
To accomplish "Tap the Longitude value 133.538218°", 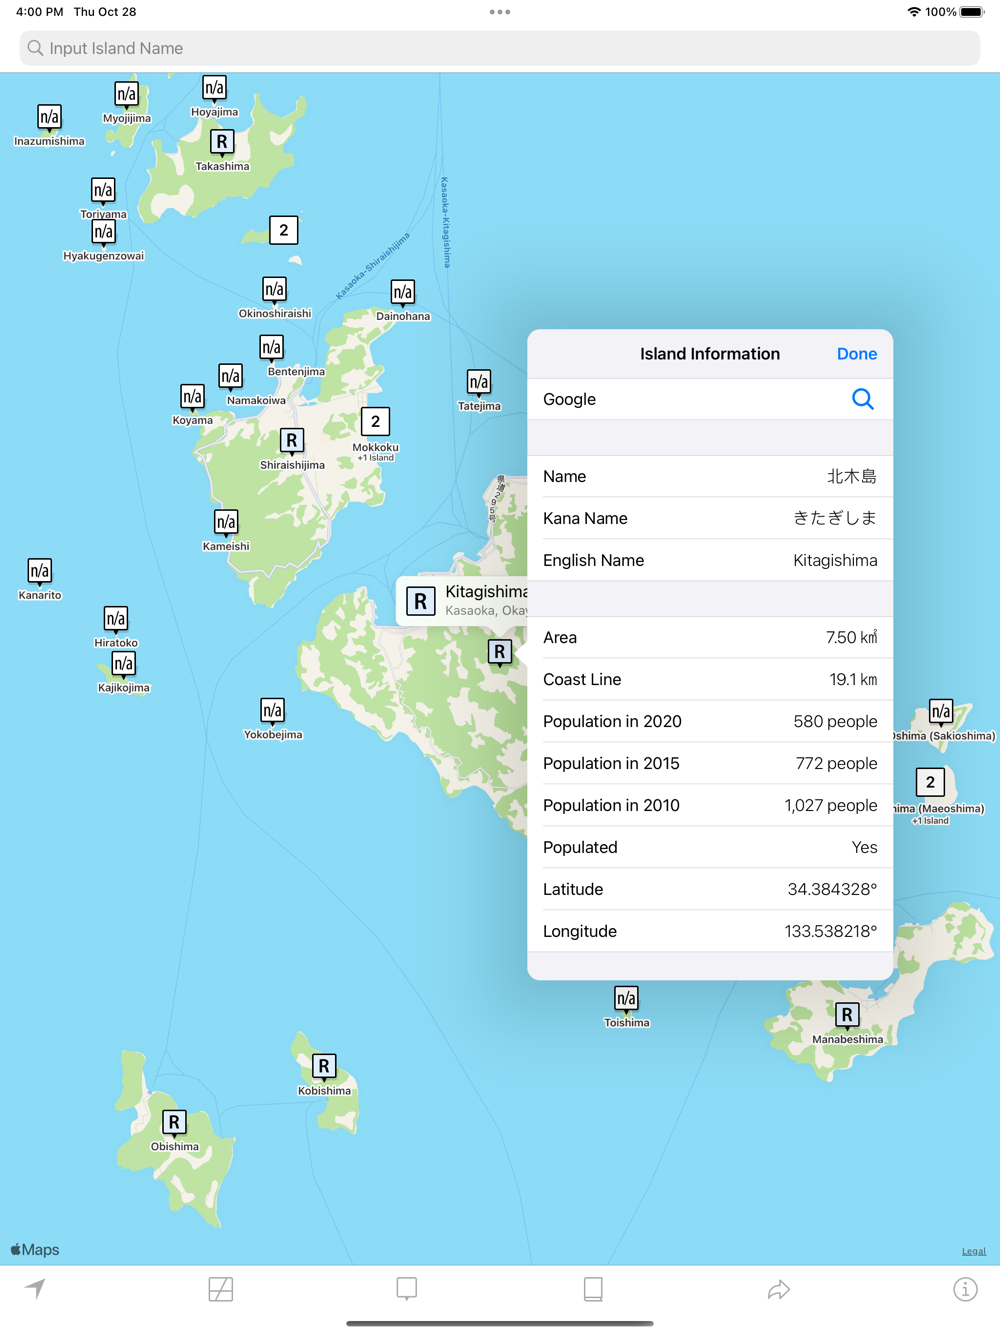I will [830, 931].
